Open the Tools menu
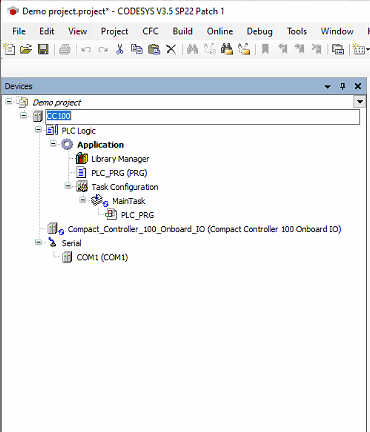The width and height of the screenshot is (370, 432). (297, 31)
